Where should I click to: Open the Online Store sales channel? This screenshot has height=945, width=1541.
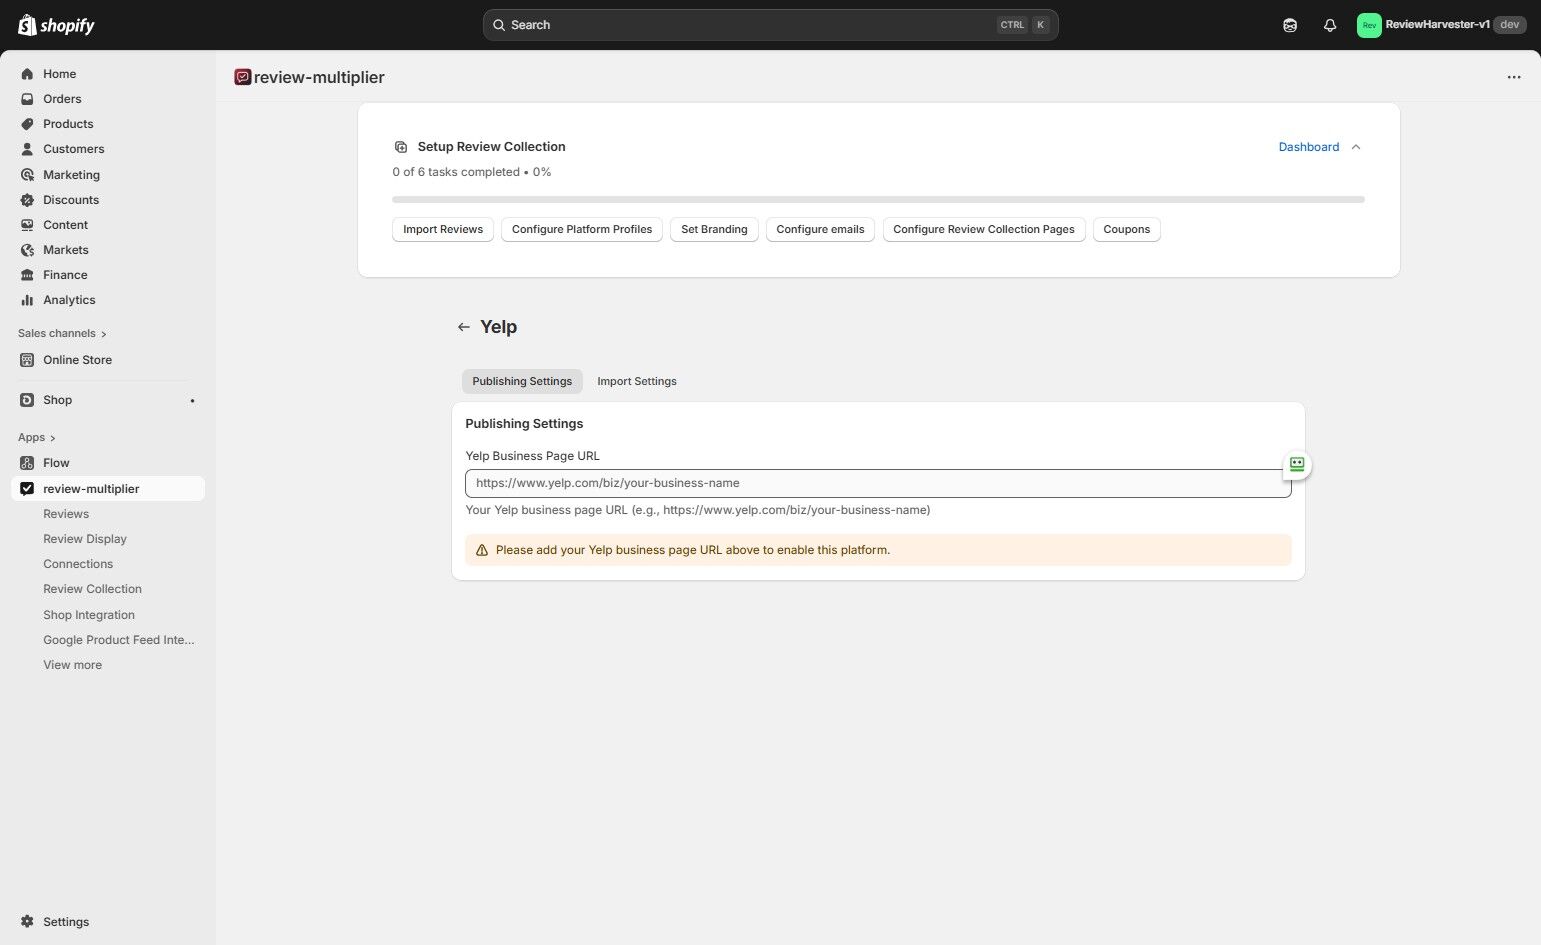tap(77, 359)
